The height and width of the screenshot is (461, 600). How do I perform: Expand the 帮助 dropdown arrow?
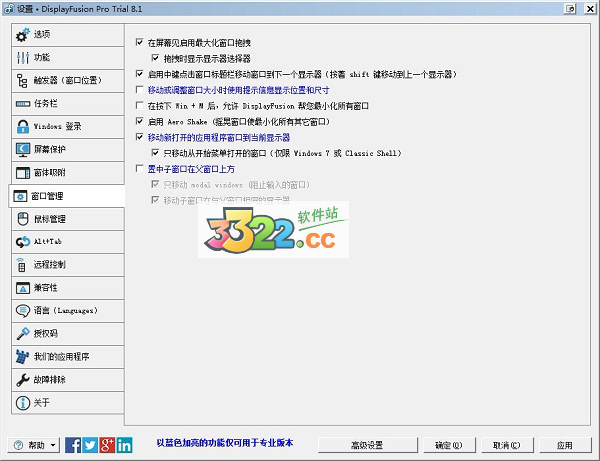tap(53, 445)
